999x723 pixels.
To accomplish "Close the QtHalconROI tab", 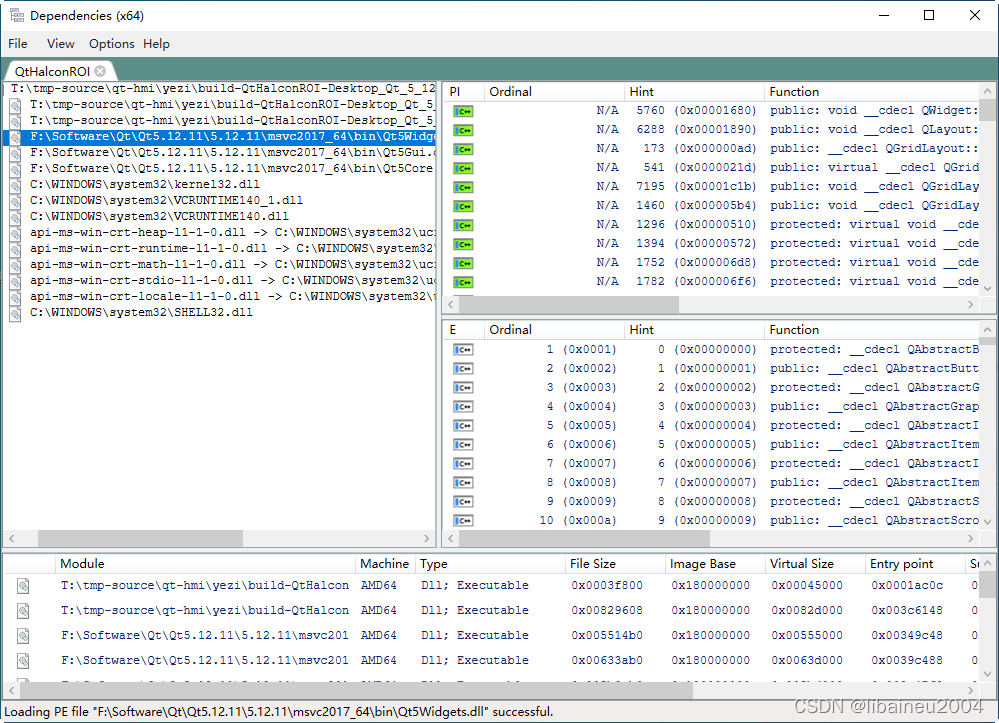I will (x=100, y=71).
